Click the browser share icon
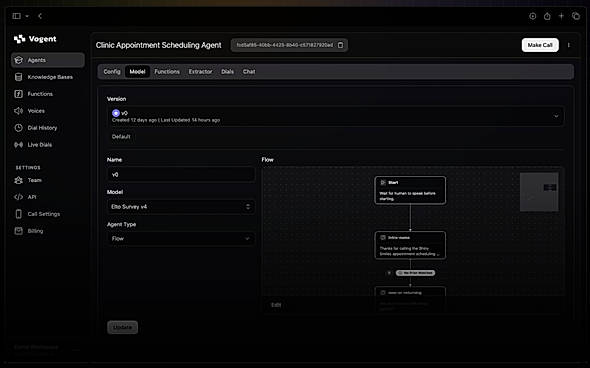590x368 pixels. point(547,16)
